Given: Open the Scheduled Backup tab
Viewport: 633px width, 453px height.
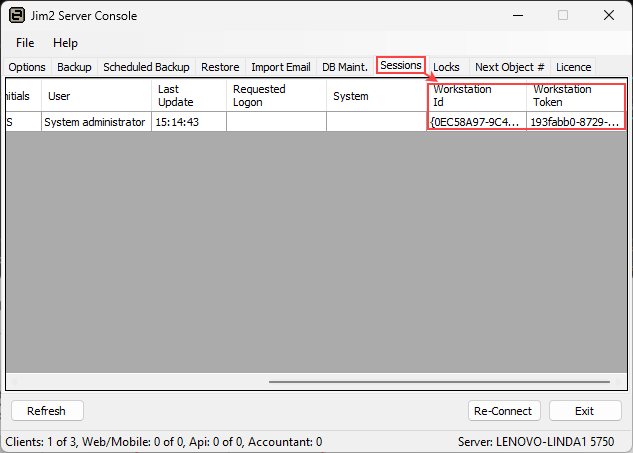Looking at the screenshot, I should 146,67.
